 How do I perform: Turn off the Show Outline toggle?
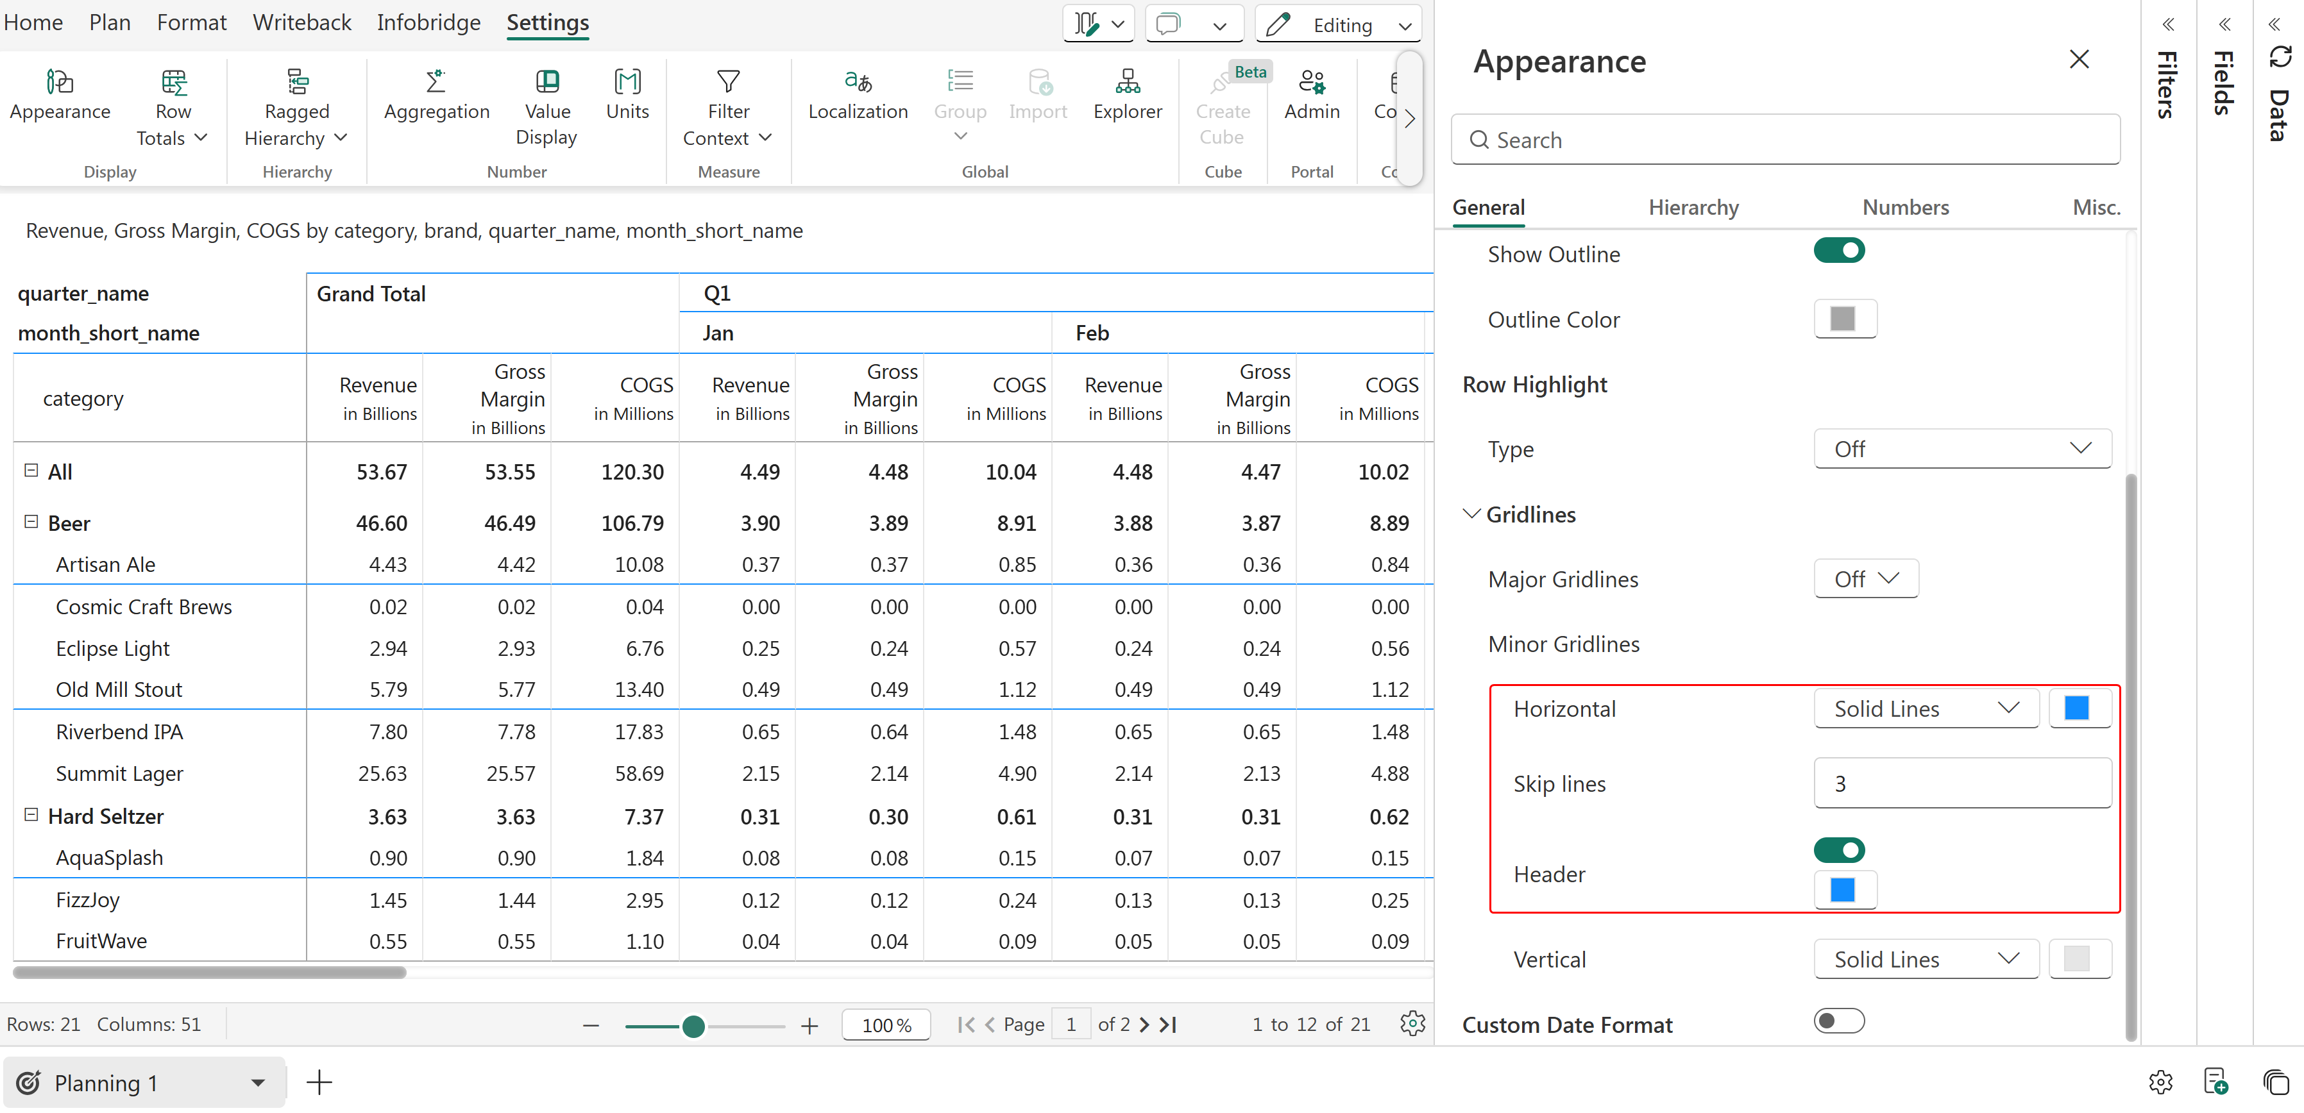coord(1839,251)
